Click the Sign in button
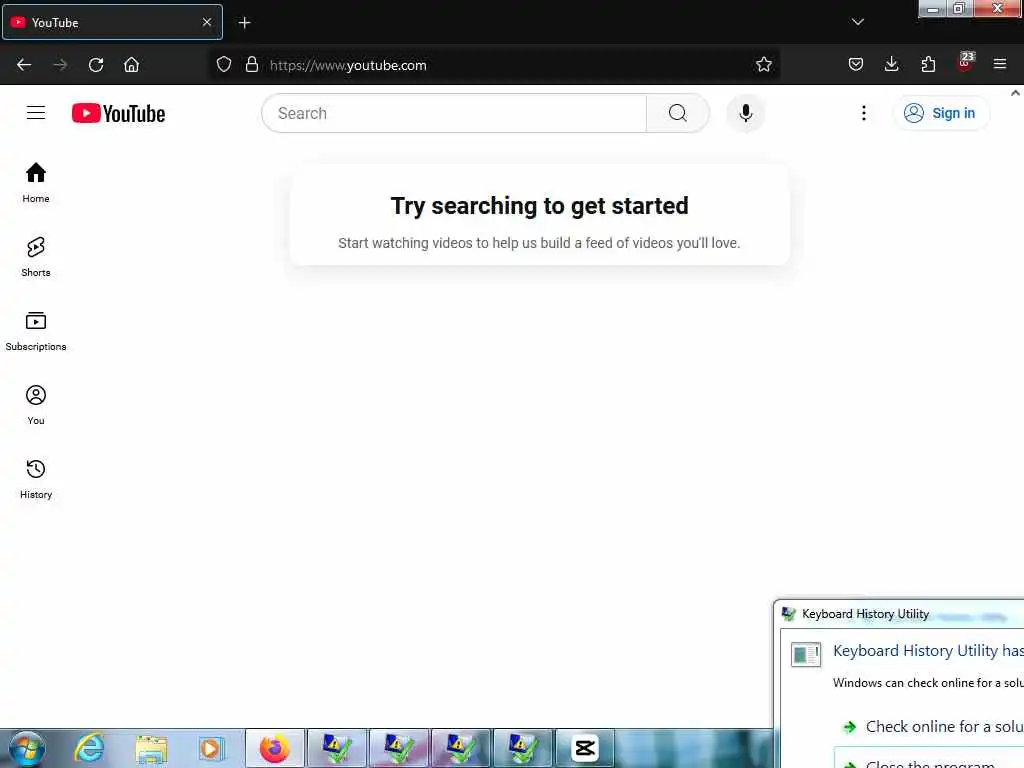Viewport: 1024px width, 768px height. pos(940,113)
